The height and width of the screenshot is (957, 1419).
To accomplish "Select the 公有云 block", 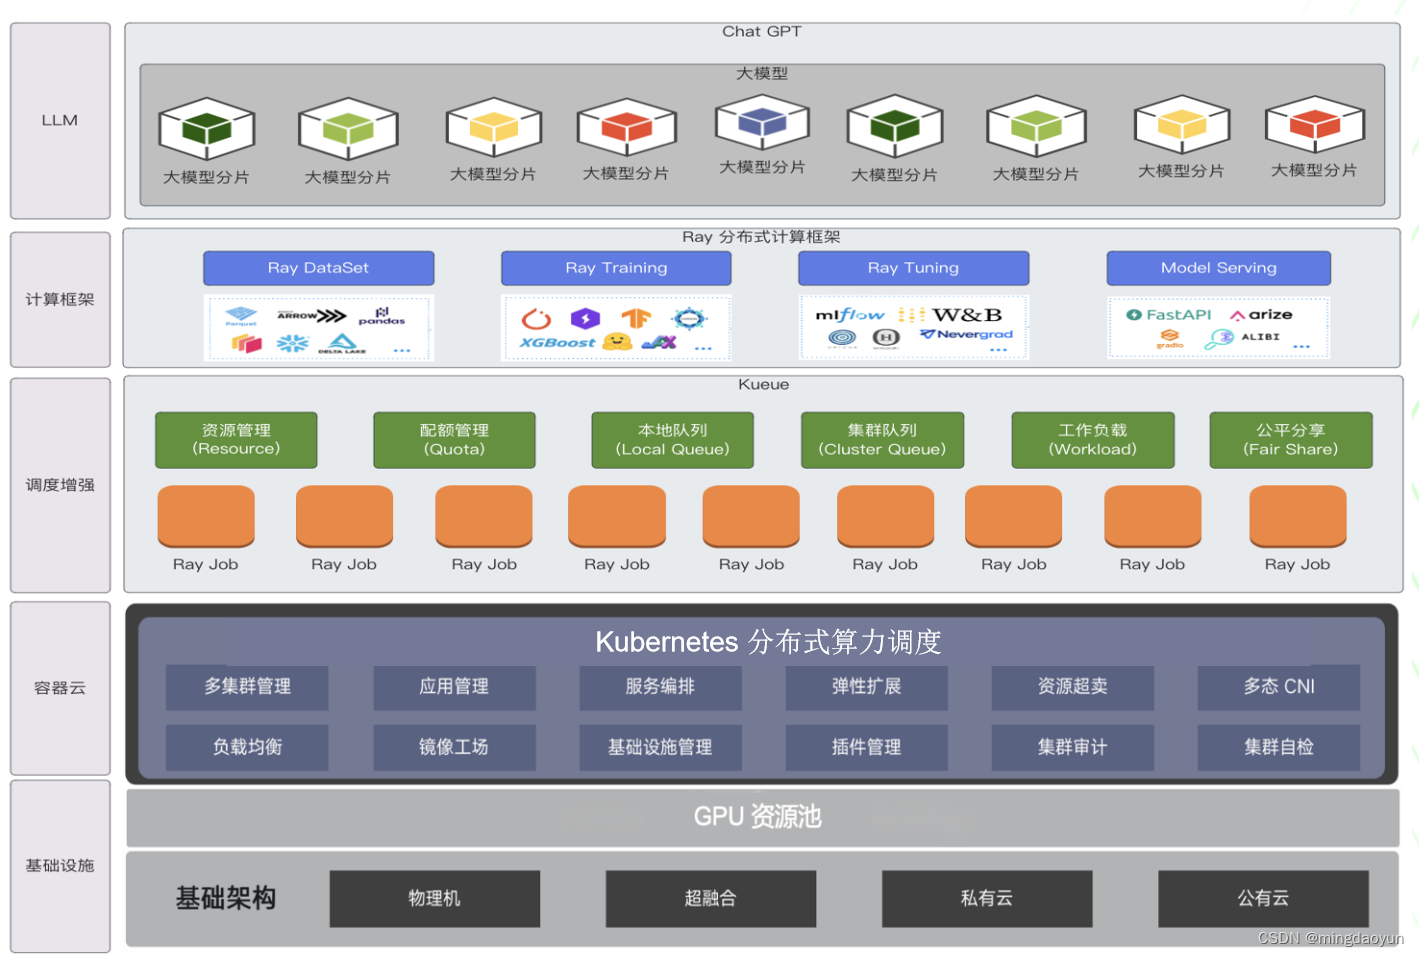I will [1263, 898].
